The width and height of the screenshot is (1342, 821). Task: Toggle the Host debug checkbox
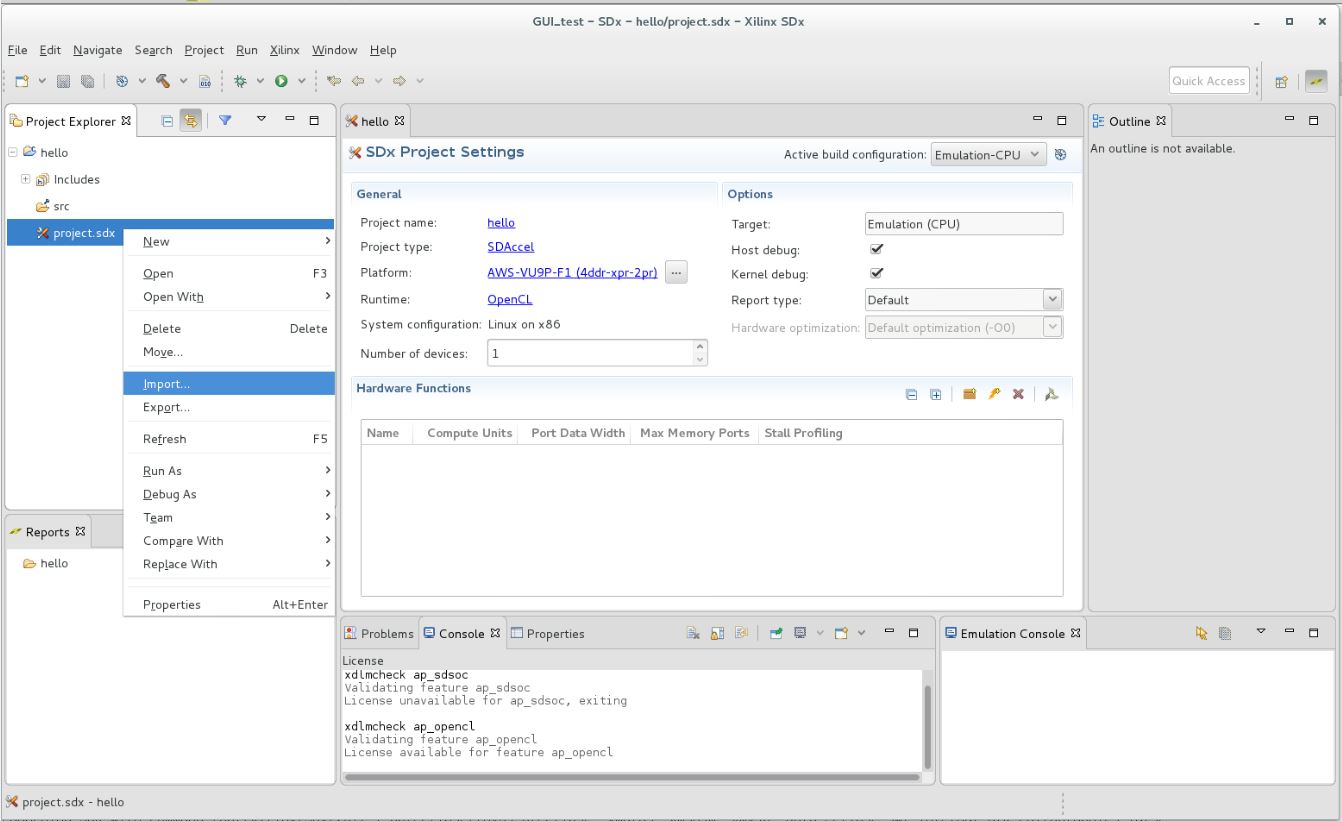click(877, 249)
